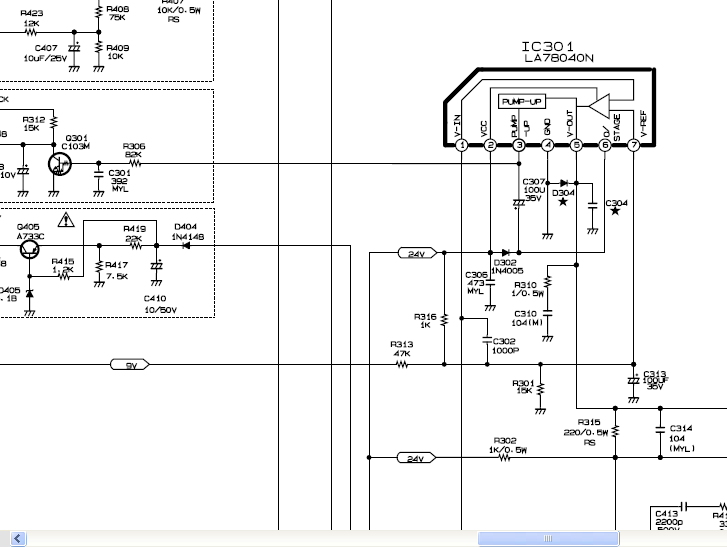Screen dimensions: 727x547
Task: Click the C313 100UF 35V label
Action: 655,380
